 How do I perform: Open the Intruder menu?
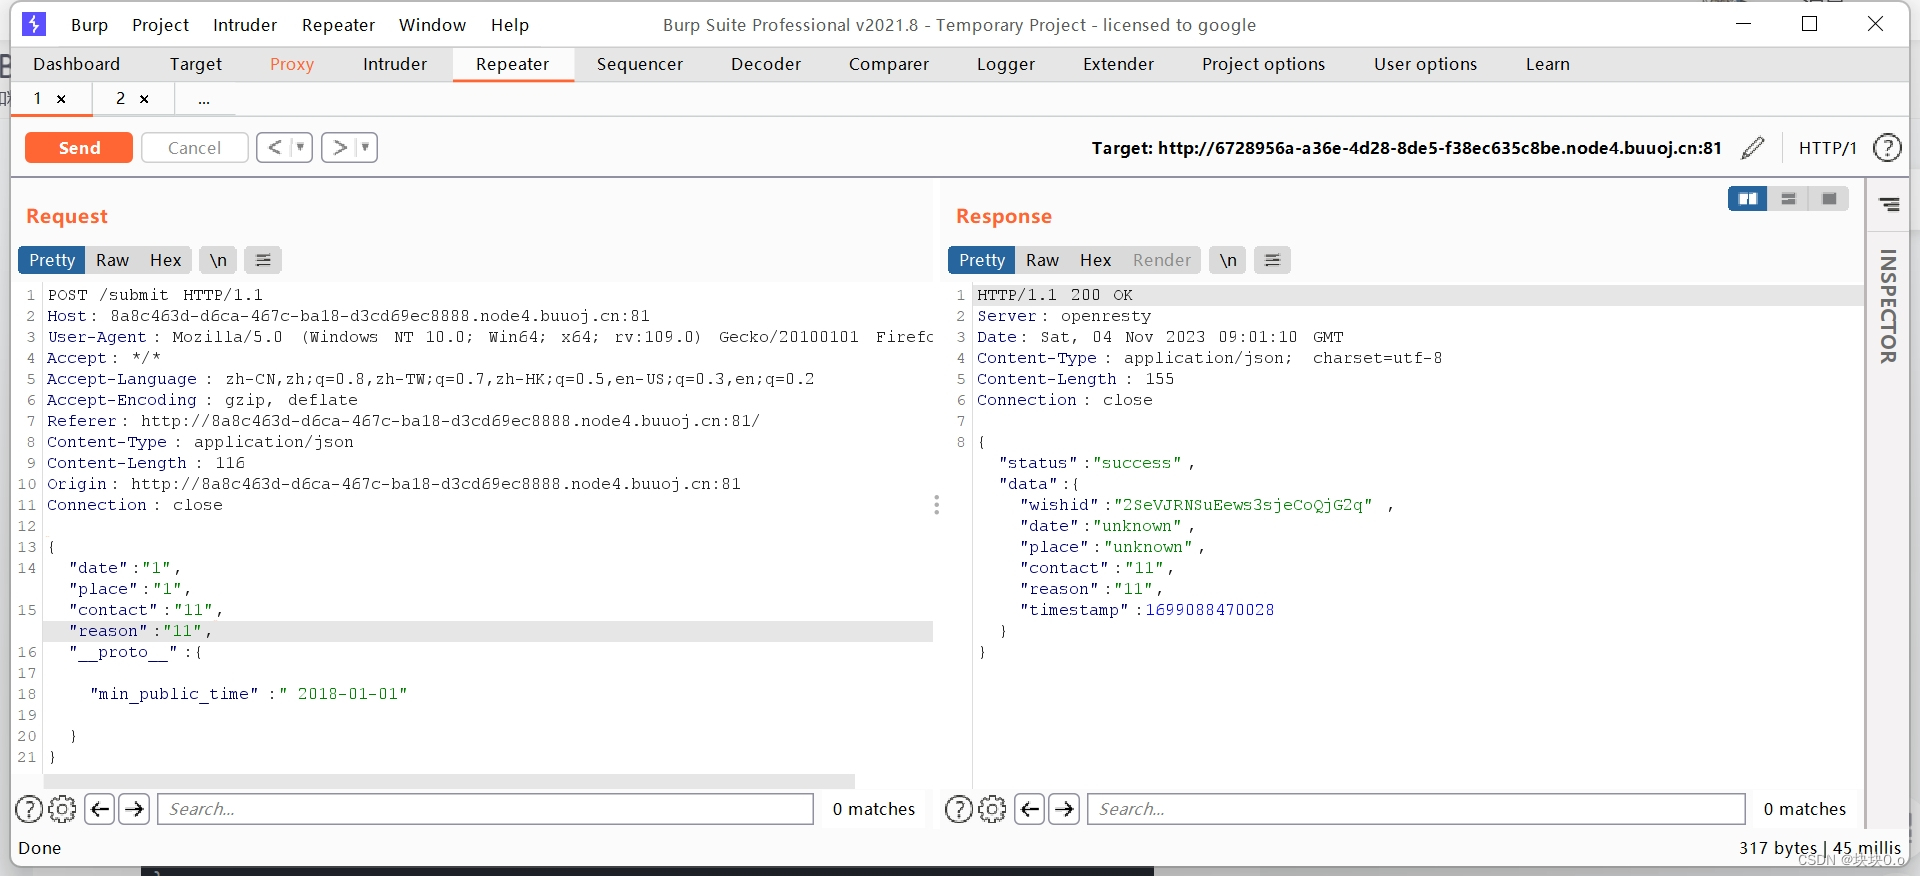(x=245, y=25)
